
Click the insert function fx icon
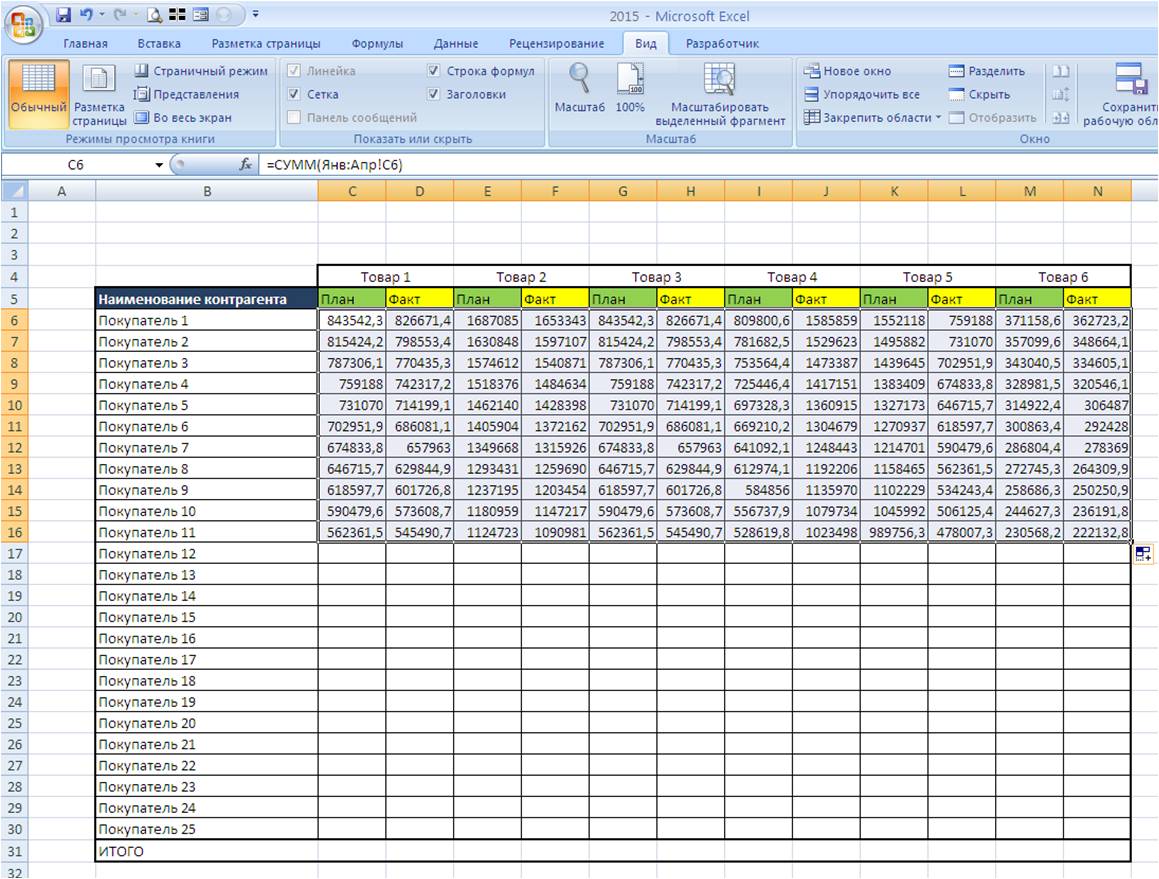pos(245,165)
